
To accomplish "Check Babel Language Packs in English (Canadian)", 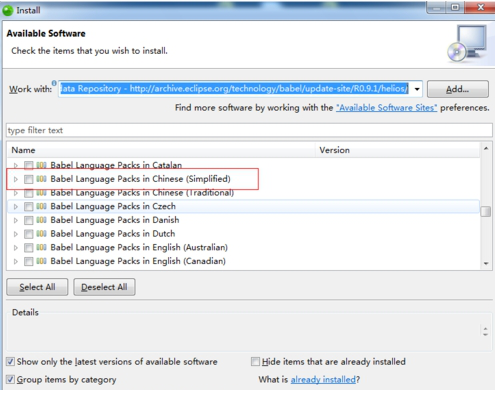I will pos(29,261).
